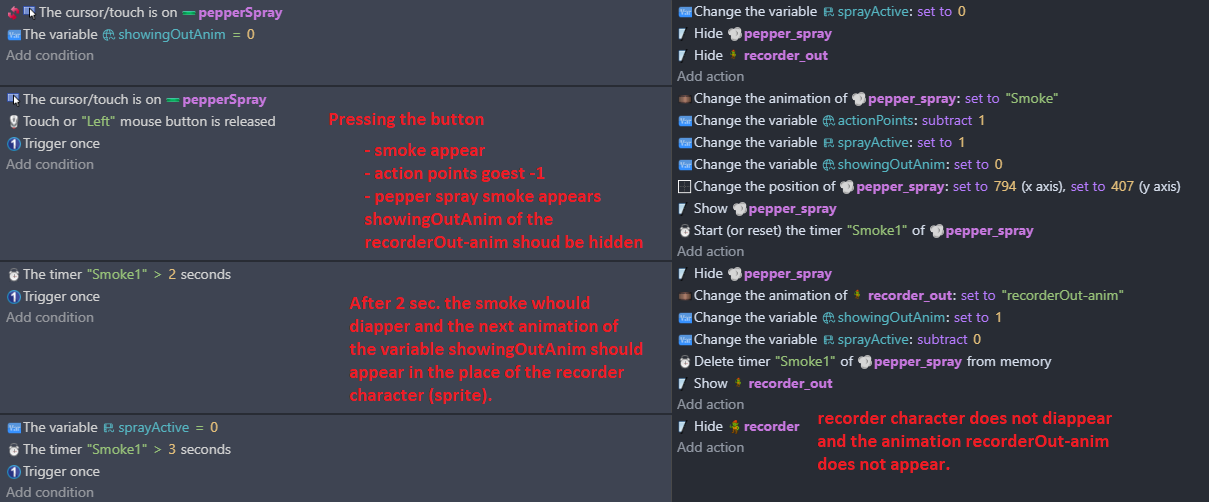Click the timer icon of "Smoke1" > 2 seconds condition

coord(14,274)
